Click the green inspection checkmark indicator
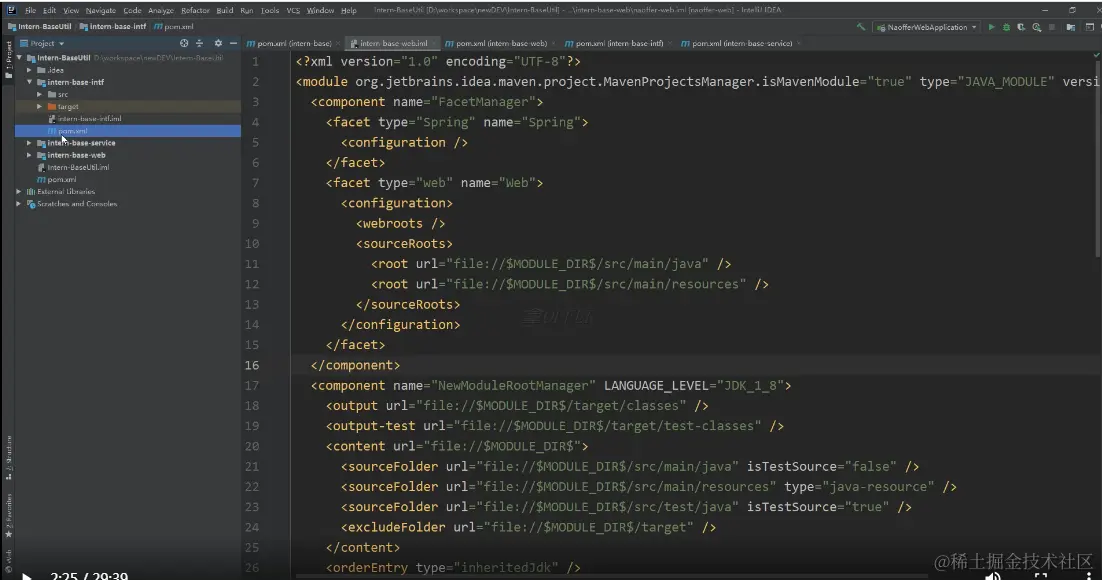The height and width of the screenshot is (580, 1102). click(x=1096, y=55)
